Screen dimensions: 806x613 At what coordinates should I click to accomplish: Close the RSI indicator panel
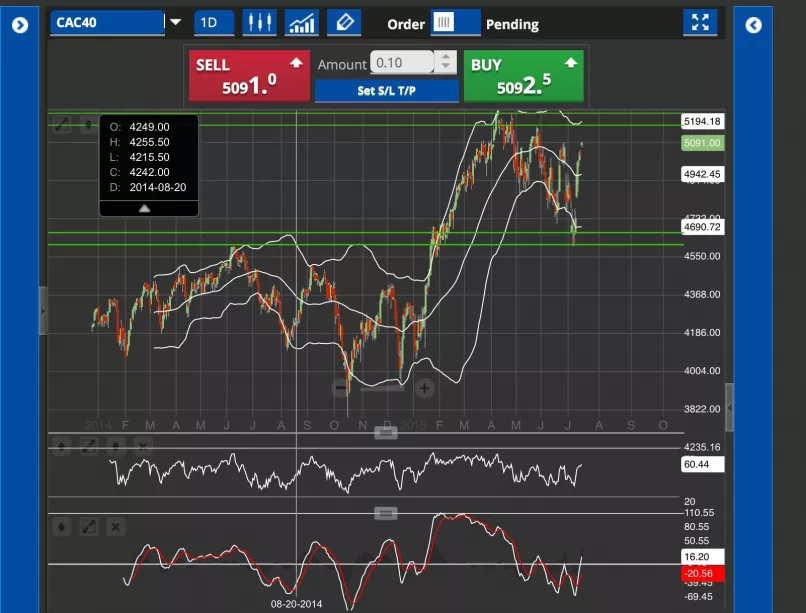point(143,445)
